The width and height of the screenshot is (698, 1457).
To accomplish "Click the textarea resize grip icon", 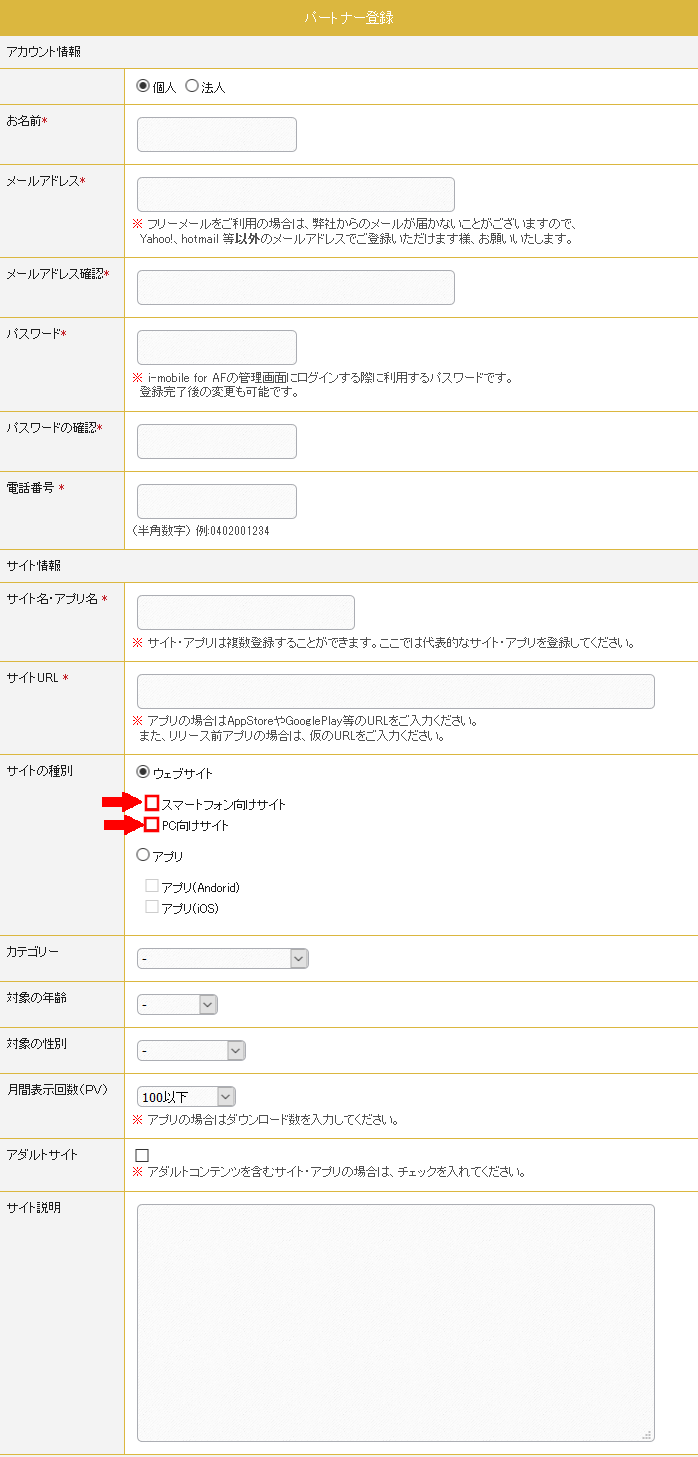I will [647, 1434].
